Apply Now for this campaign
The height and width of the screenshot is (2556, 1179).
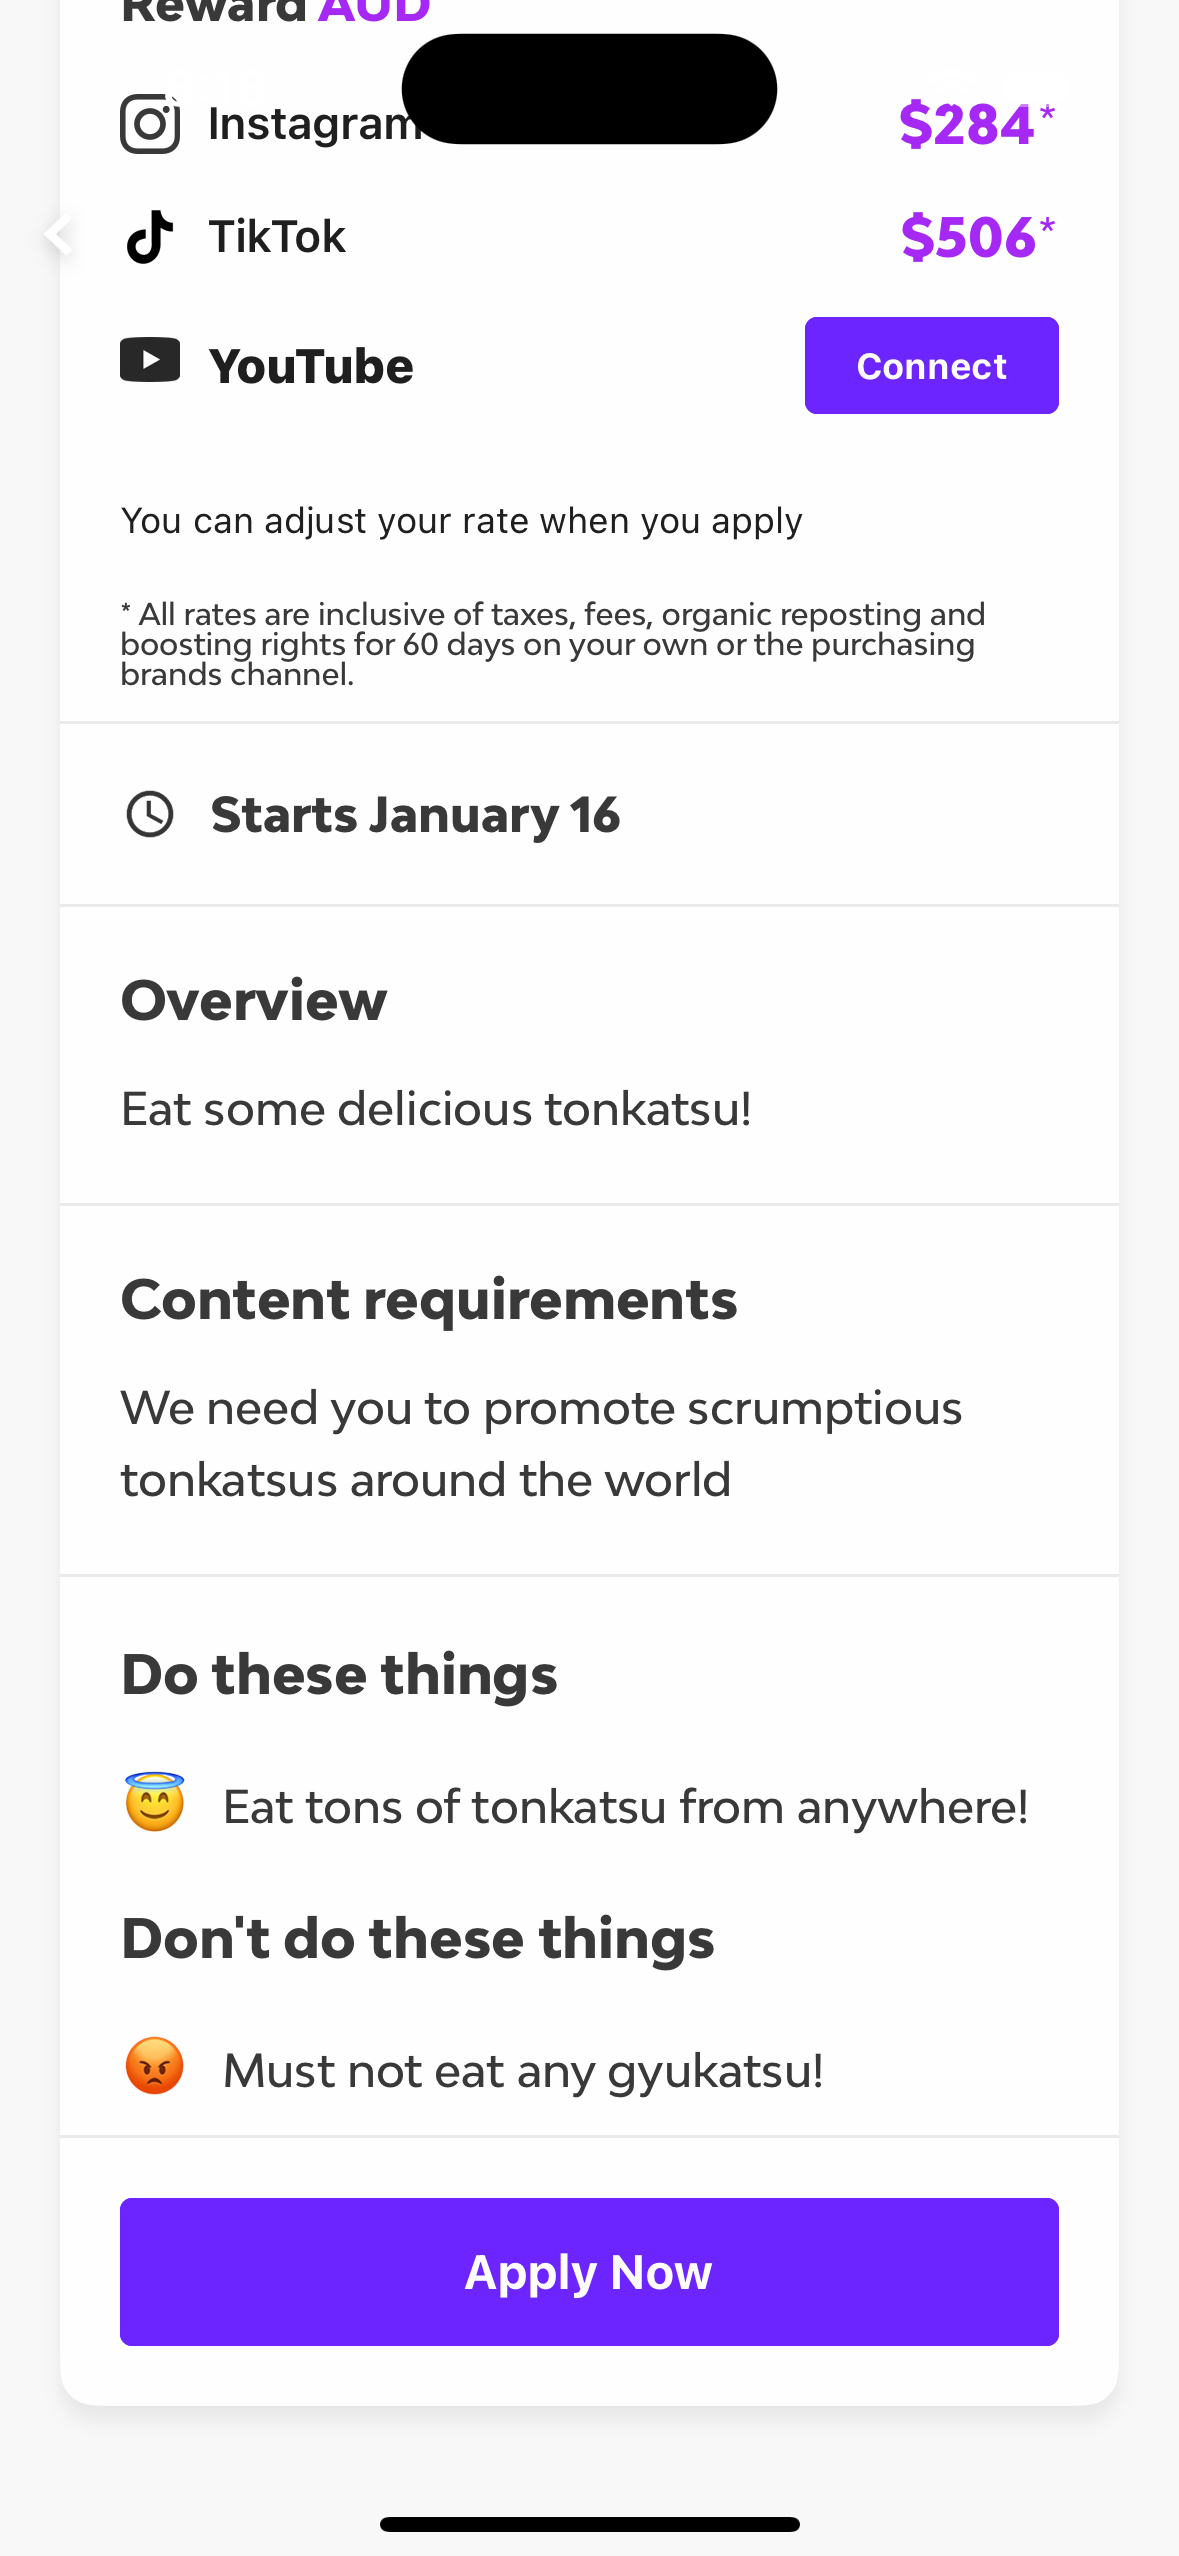[589, 2272]
